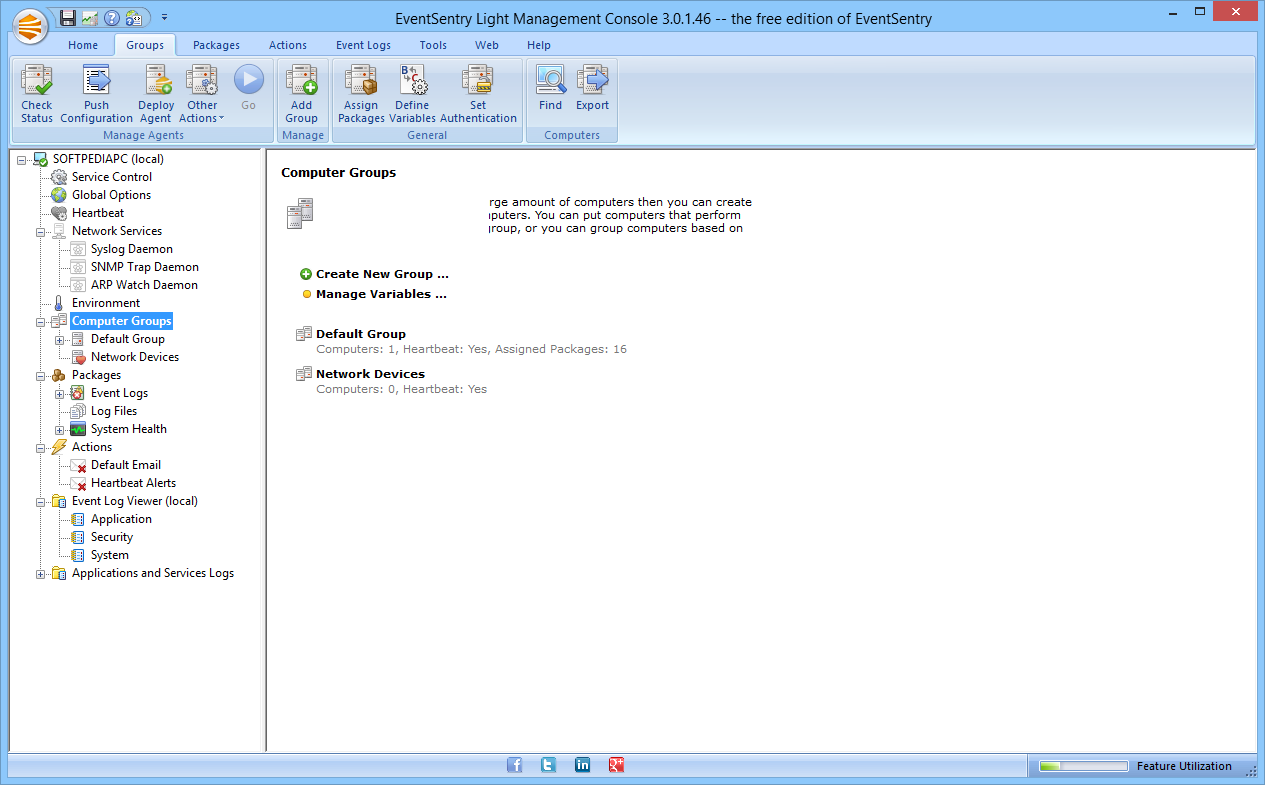Open the green chart quick access icon
This screenshot has height=785, width=1265.
(90, 17)
